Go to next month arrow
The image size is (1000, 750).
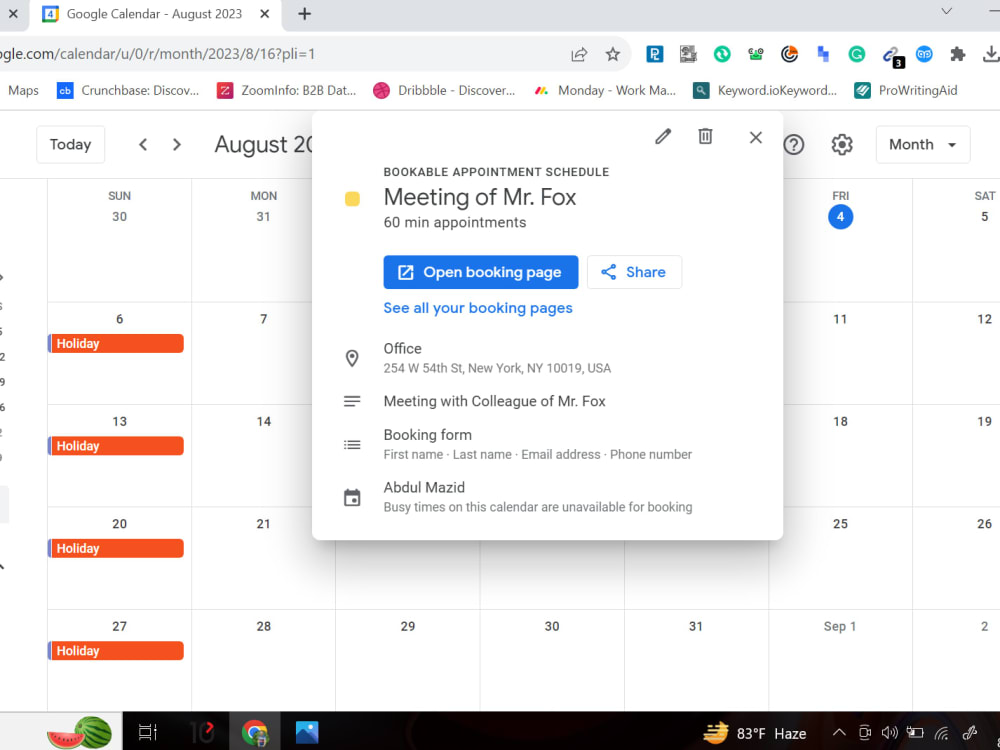point(177,145)
